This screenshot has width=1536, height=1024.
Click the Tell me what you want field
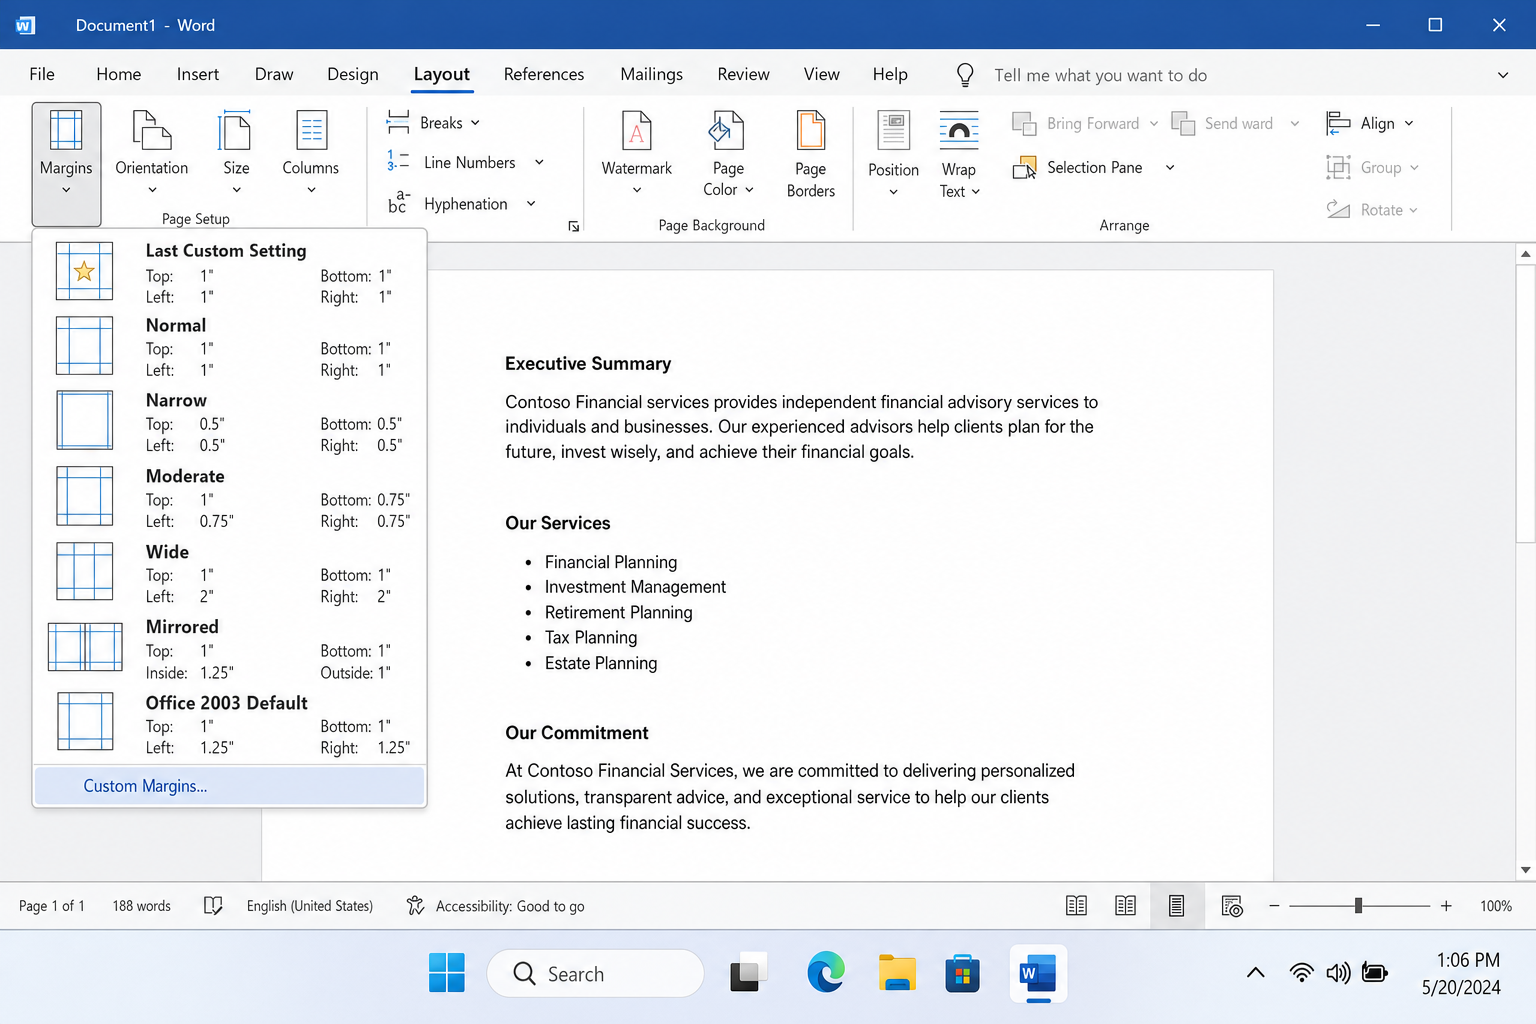point(1100,75)
